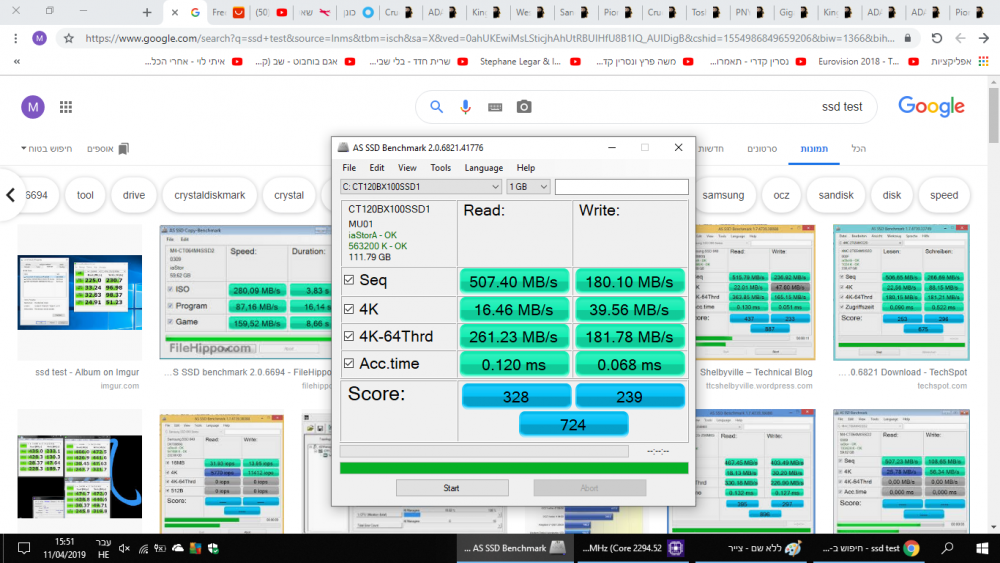Open the FileHippo AS SSD benchmark thumbnail

[x=245, y=291]
